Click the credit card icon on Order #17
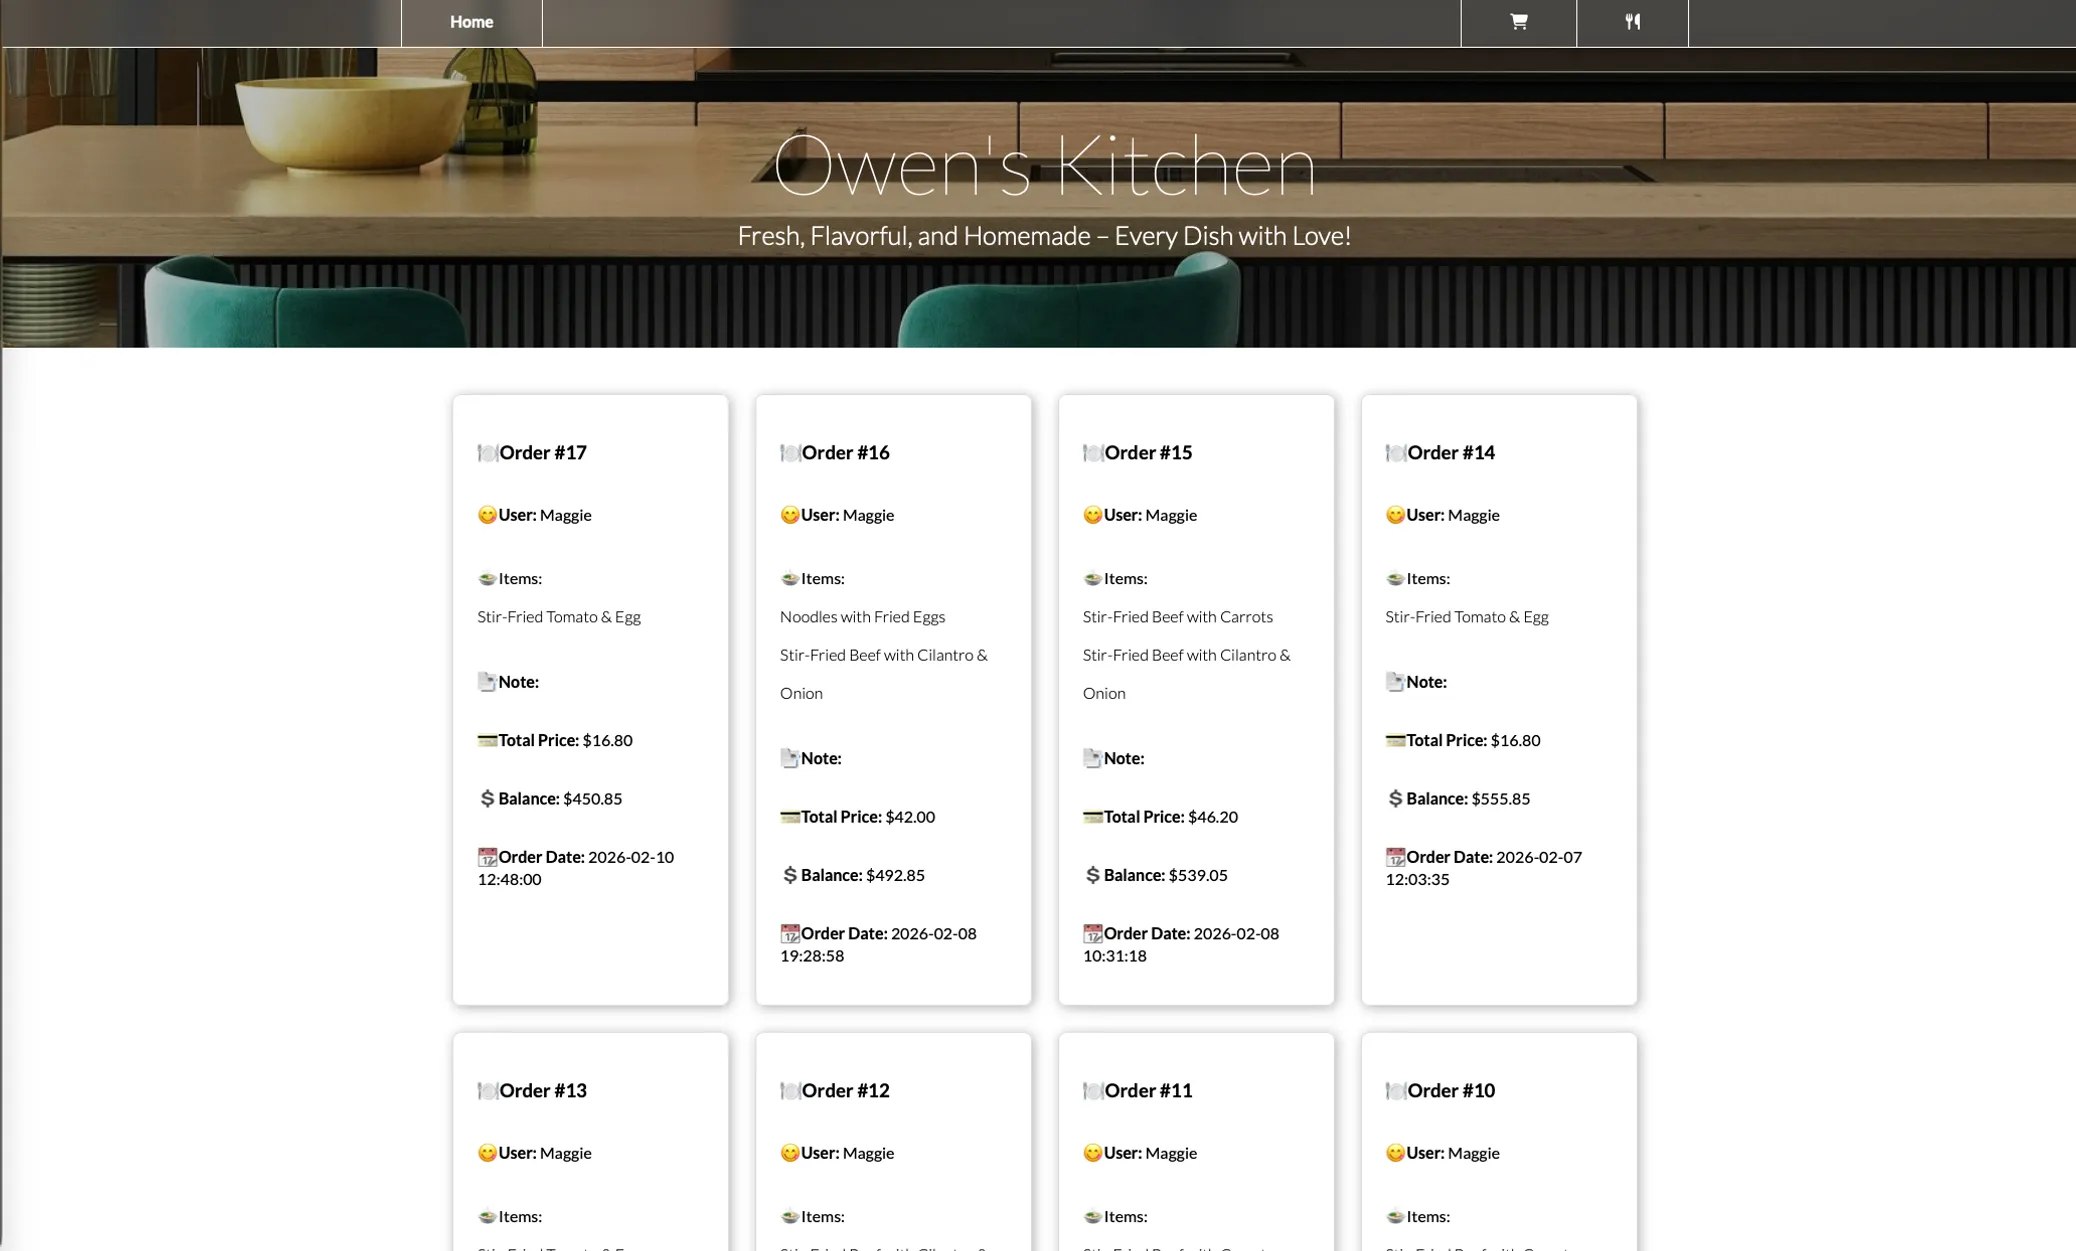This screenshot has width=2076, height=1251. (x=487, y=740)
